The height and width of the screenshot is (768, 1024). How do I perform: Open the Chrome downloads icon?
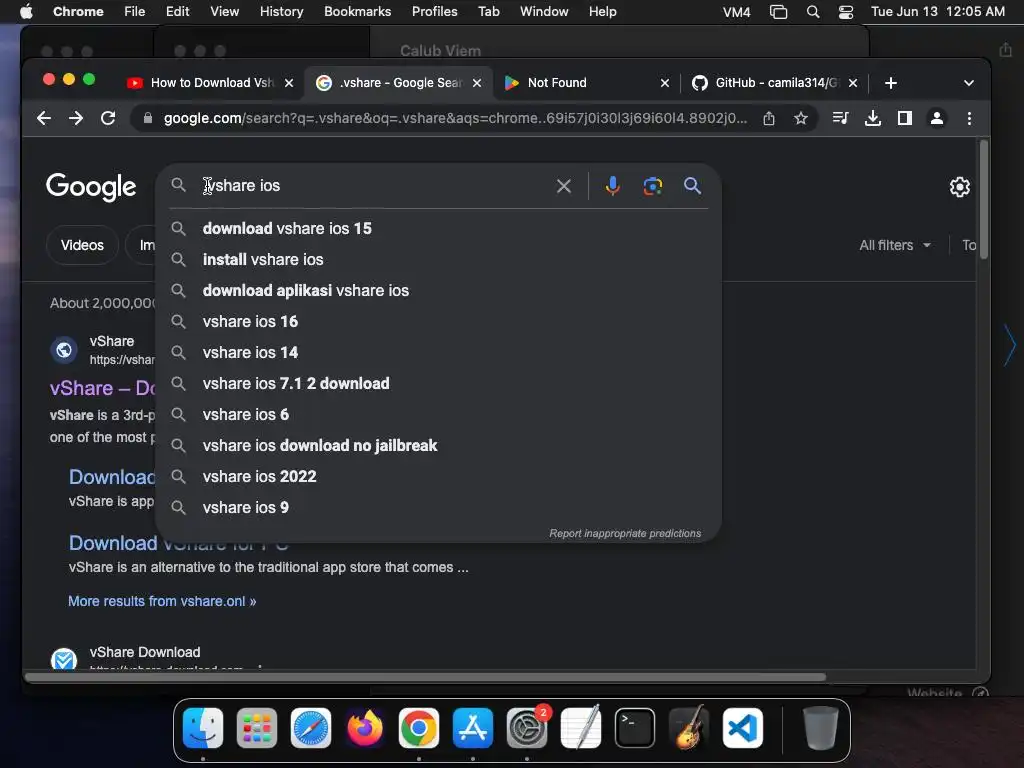(x=872, y=118)
